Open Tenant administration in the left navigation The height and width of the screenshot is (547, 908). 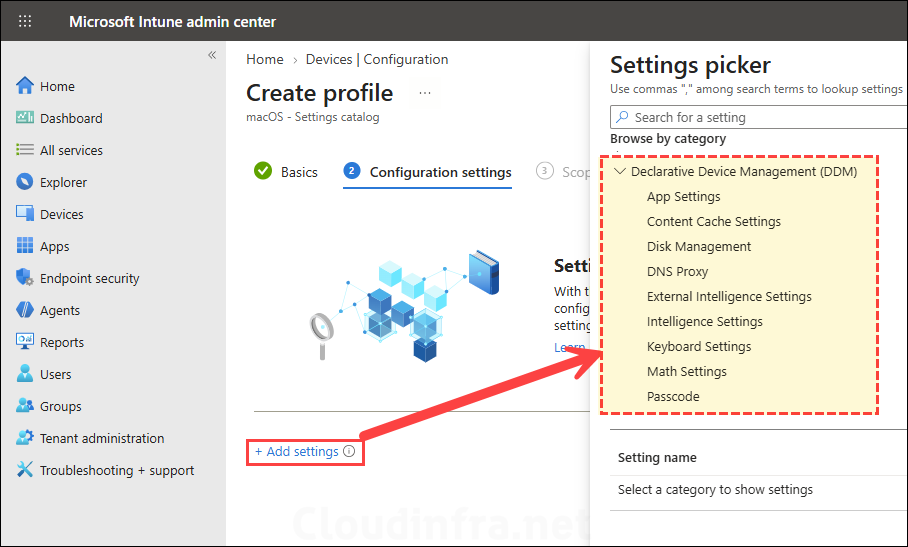click(x=102, y=438)
